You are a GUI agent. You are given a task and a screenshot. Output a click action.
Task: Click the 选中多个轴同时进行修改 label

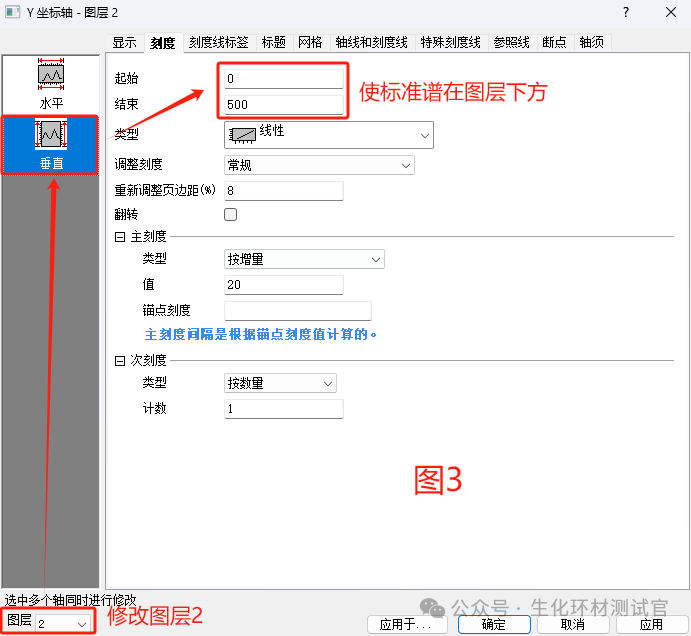71,600
